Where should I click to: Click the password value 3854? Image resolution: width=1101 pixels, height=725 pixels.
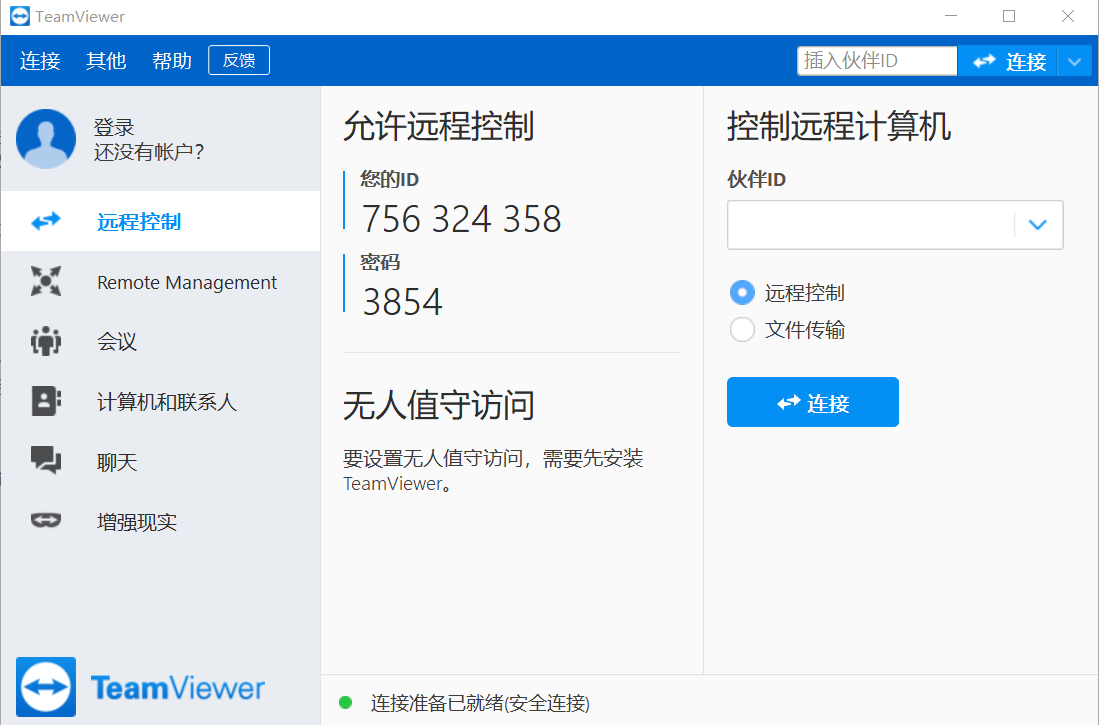tap(402, 302)
